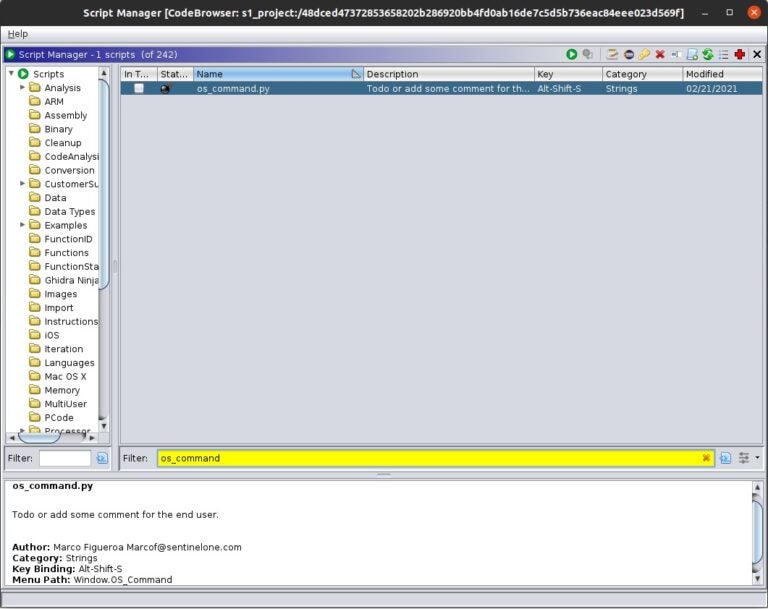This screenshot has height=609, width=768.
Task: Assign key binding with the key icon
Action: click(x=644, y=54)
